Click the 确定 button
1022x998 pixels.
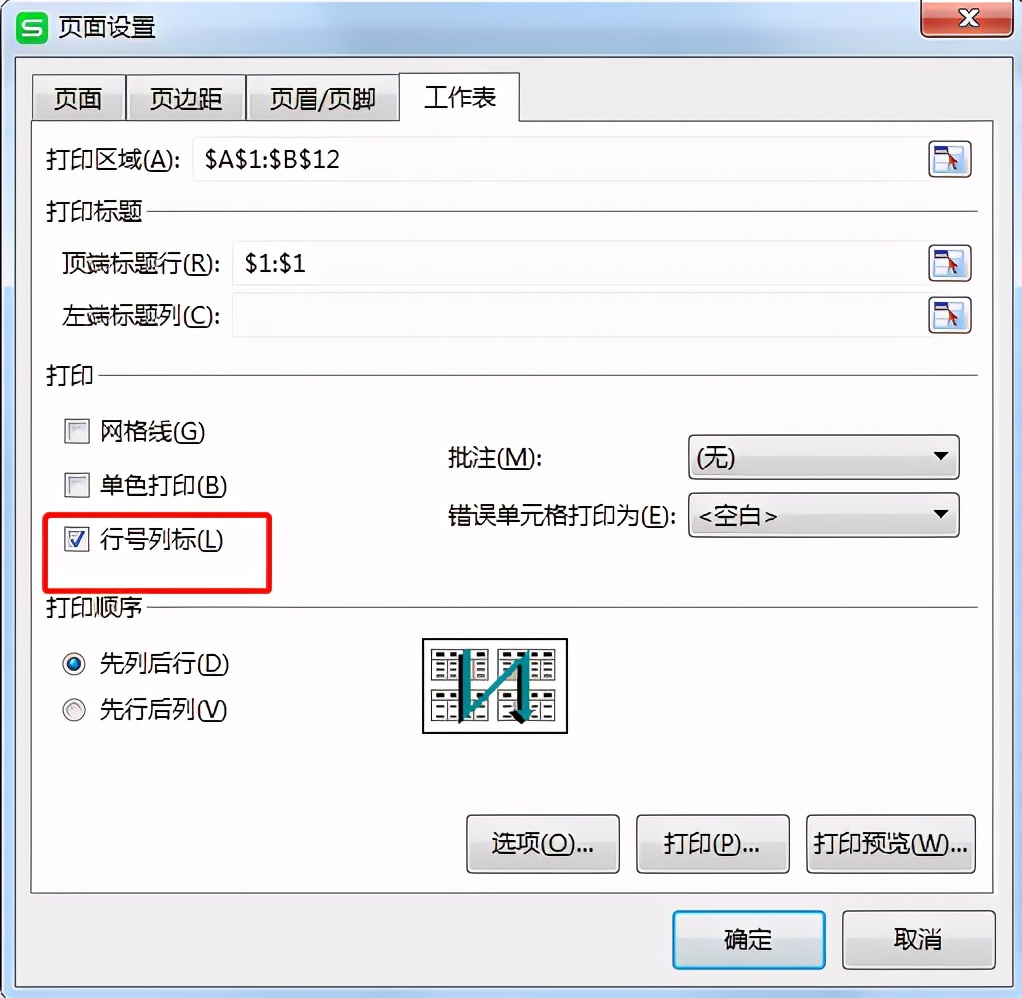point(749,939)
